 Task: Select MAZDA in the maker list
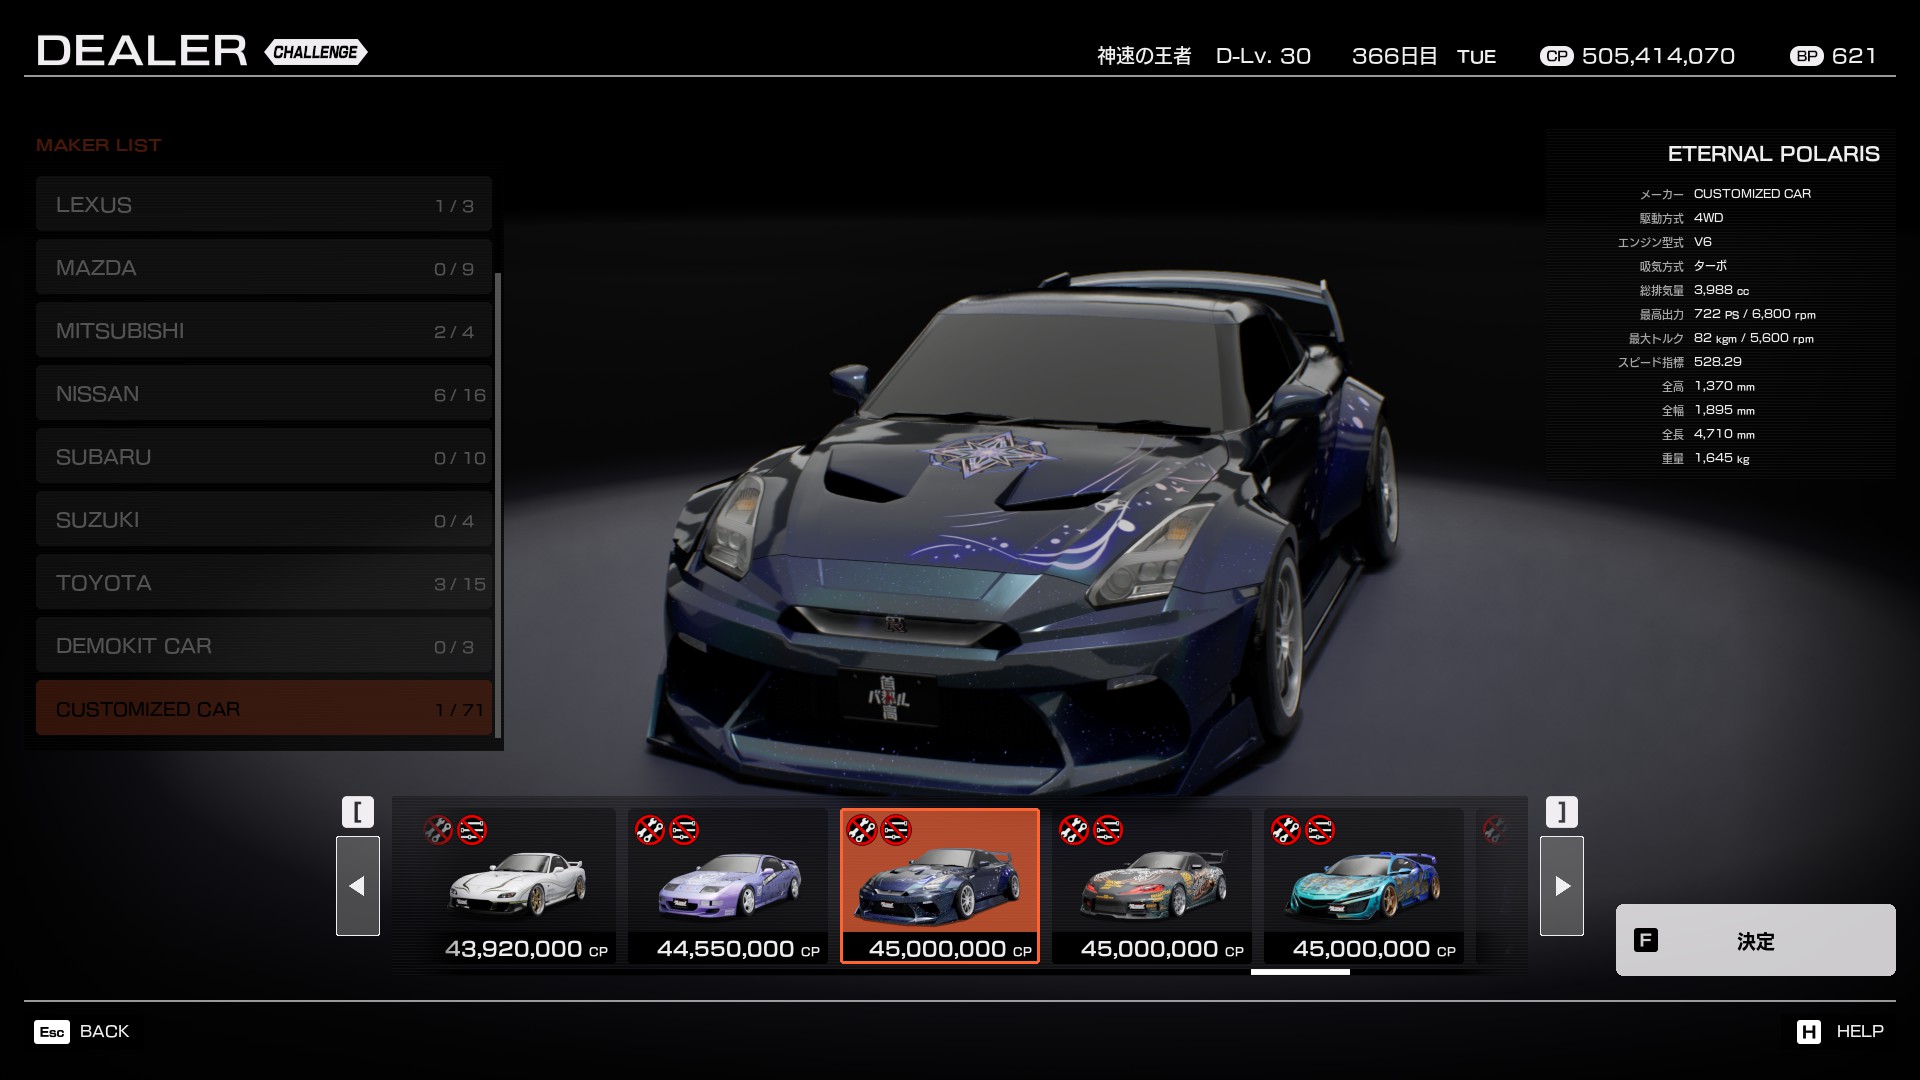pyautogui.click(x=264, y=268)
